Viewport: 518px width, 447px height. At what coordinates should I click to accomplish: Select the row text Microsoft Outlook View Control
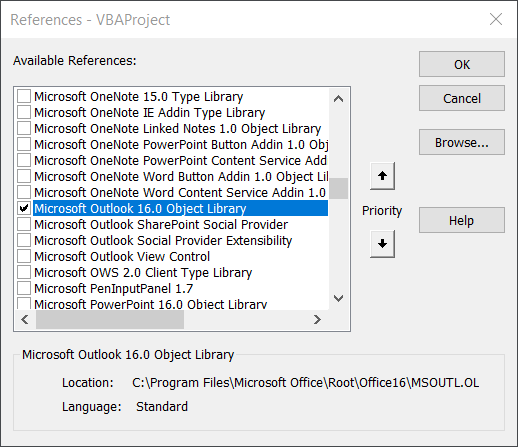[x=122, y=257]
